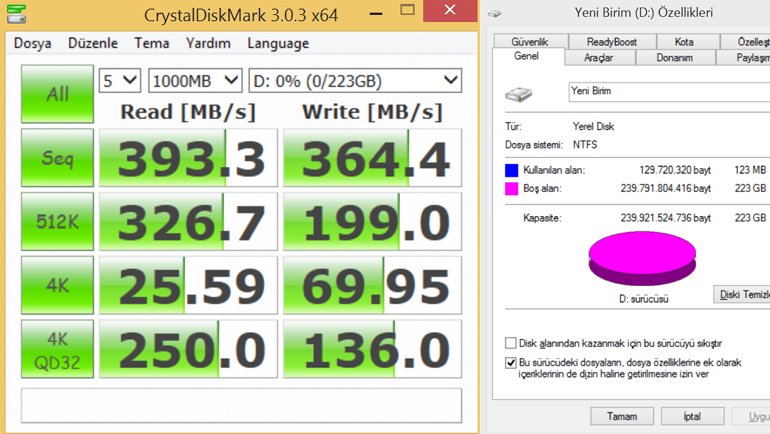The height and width of the screenshot is (434, 770).
Task: Open the Dosya menu
Action: [x=33, y=44]
